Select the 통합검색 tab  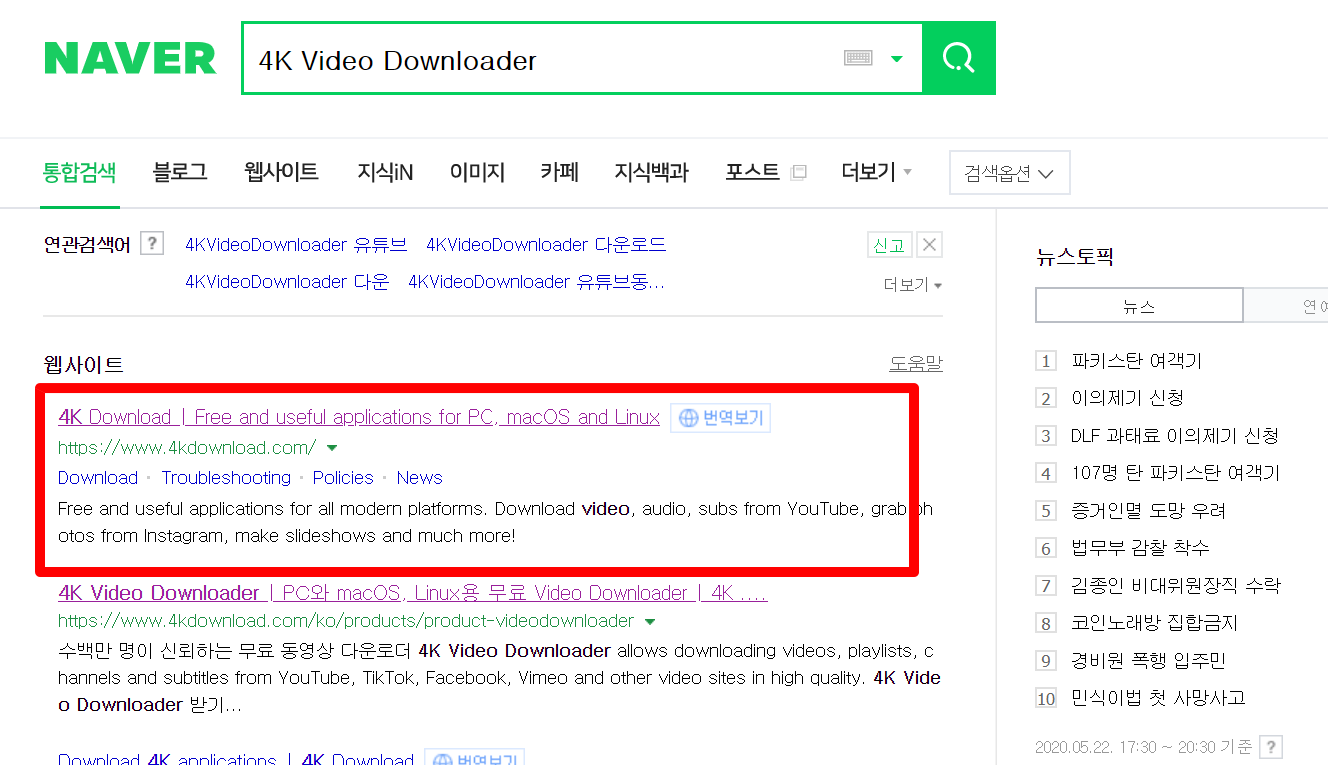(80, 172)
